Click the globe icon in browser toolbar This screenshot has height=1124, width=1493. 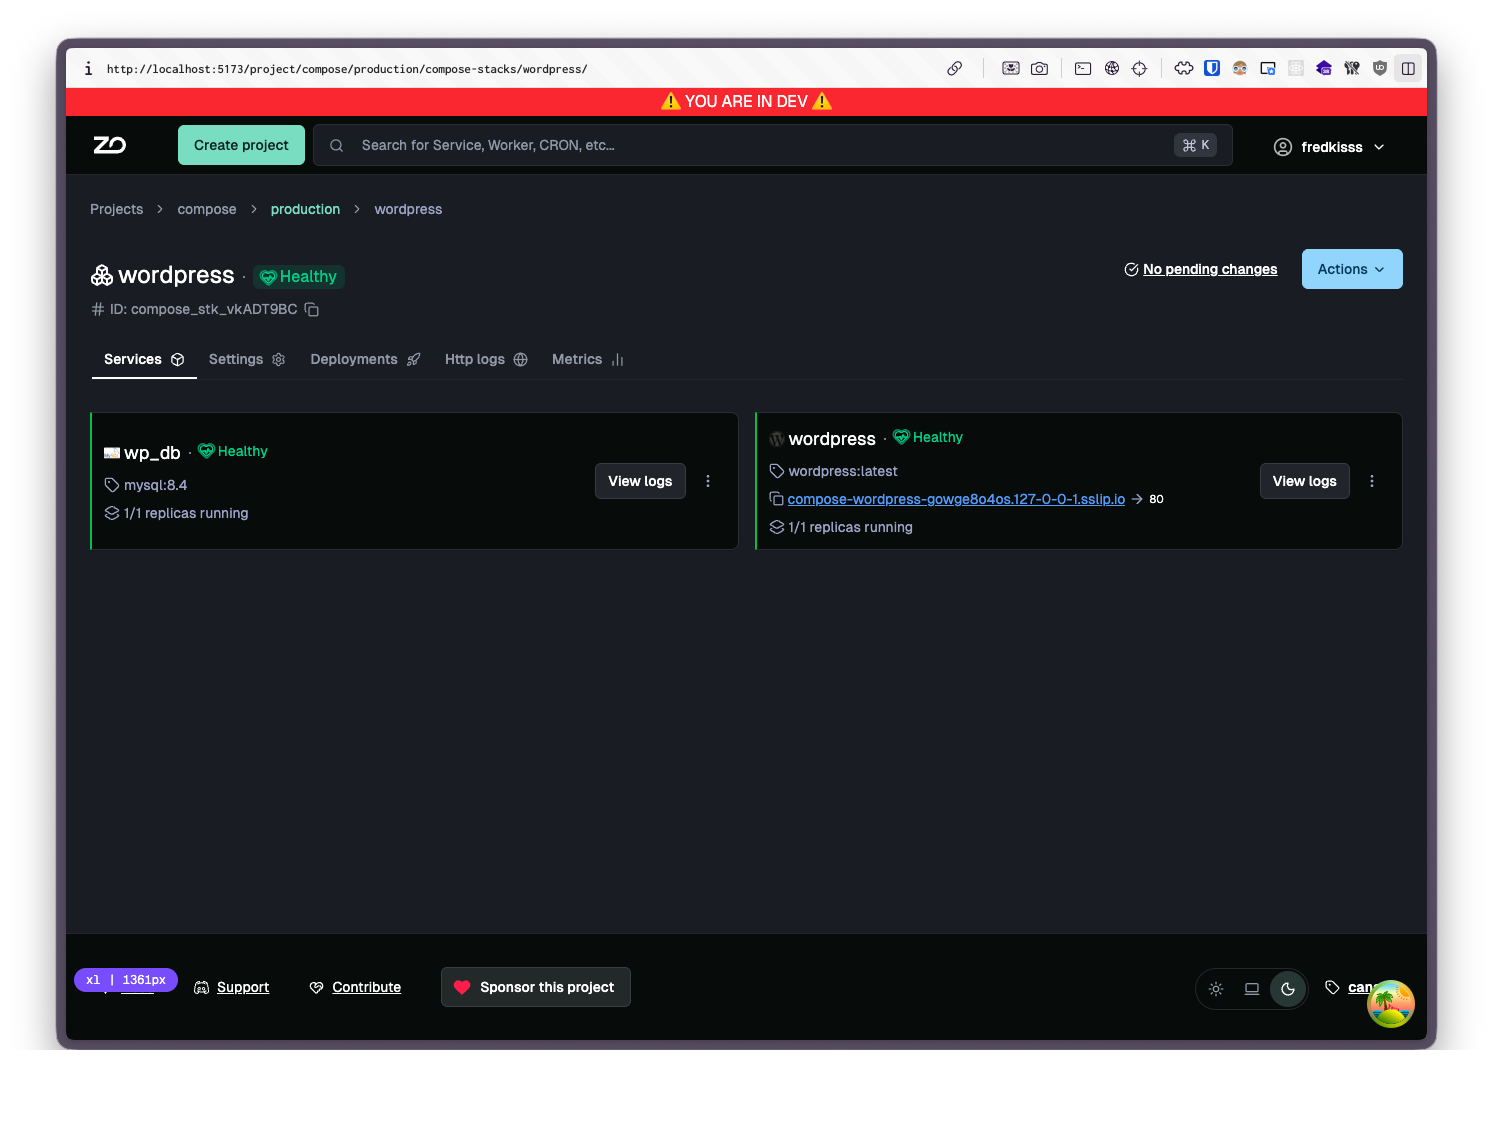coord(1111,68)
